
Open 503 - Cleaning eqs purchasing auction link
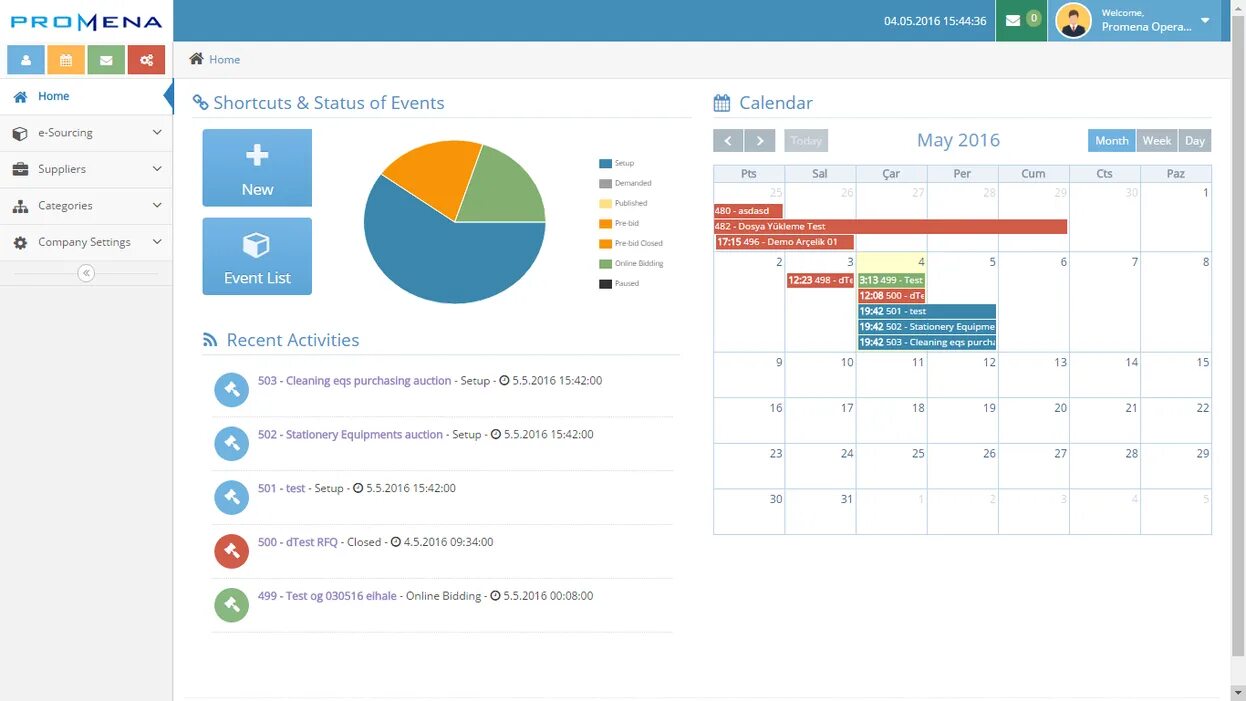click(354, 381)
